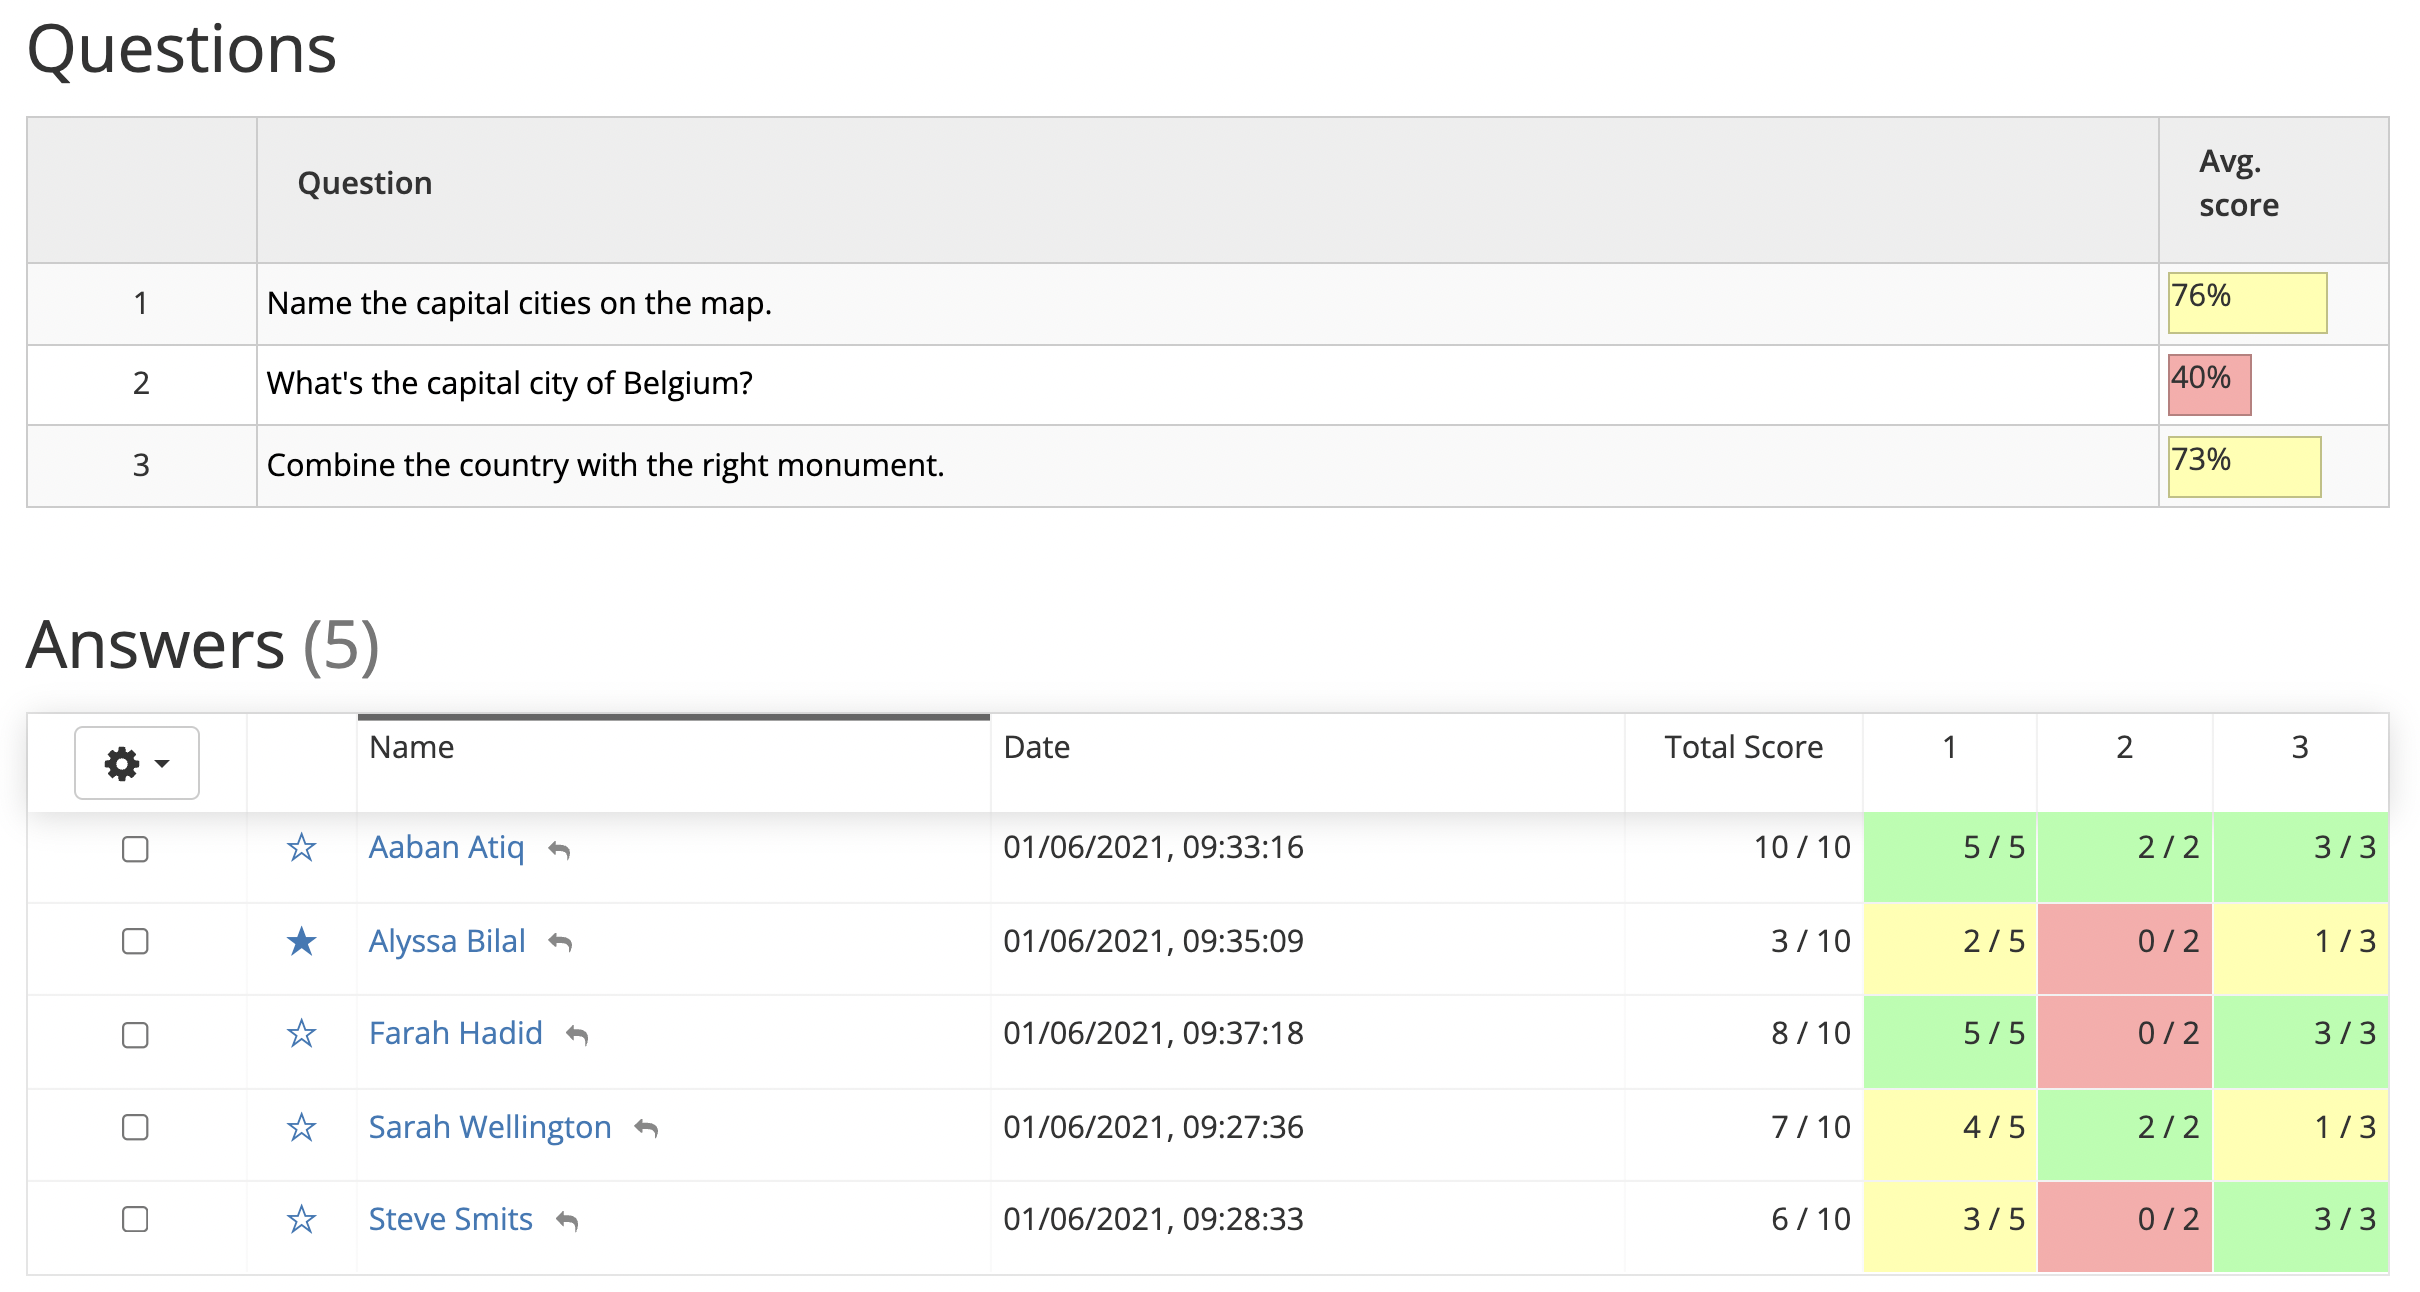This screenshot has width=2420, height=1292.
Task: Open Steve Smits' answer link
Action: click(450, 1219)
